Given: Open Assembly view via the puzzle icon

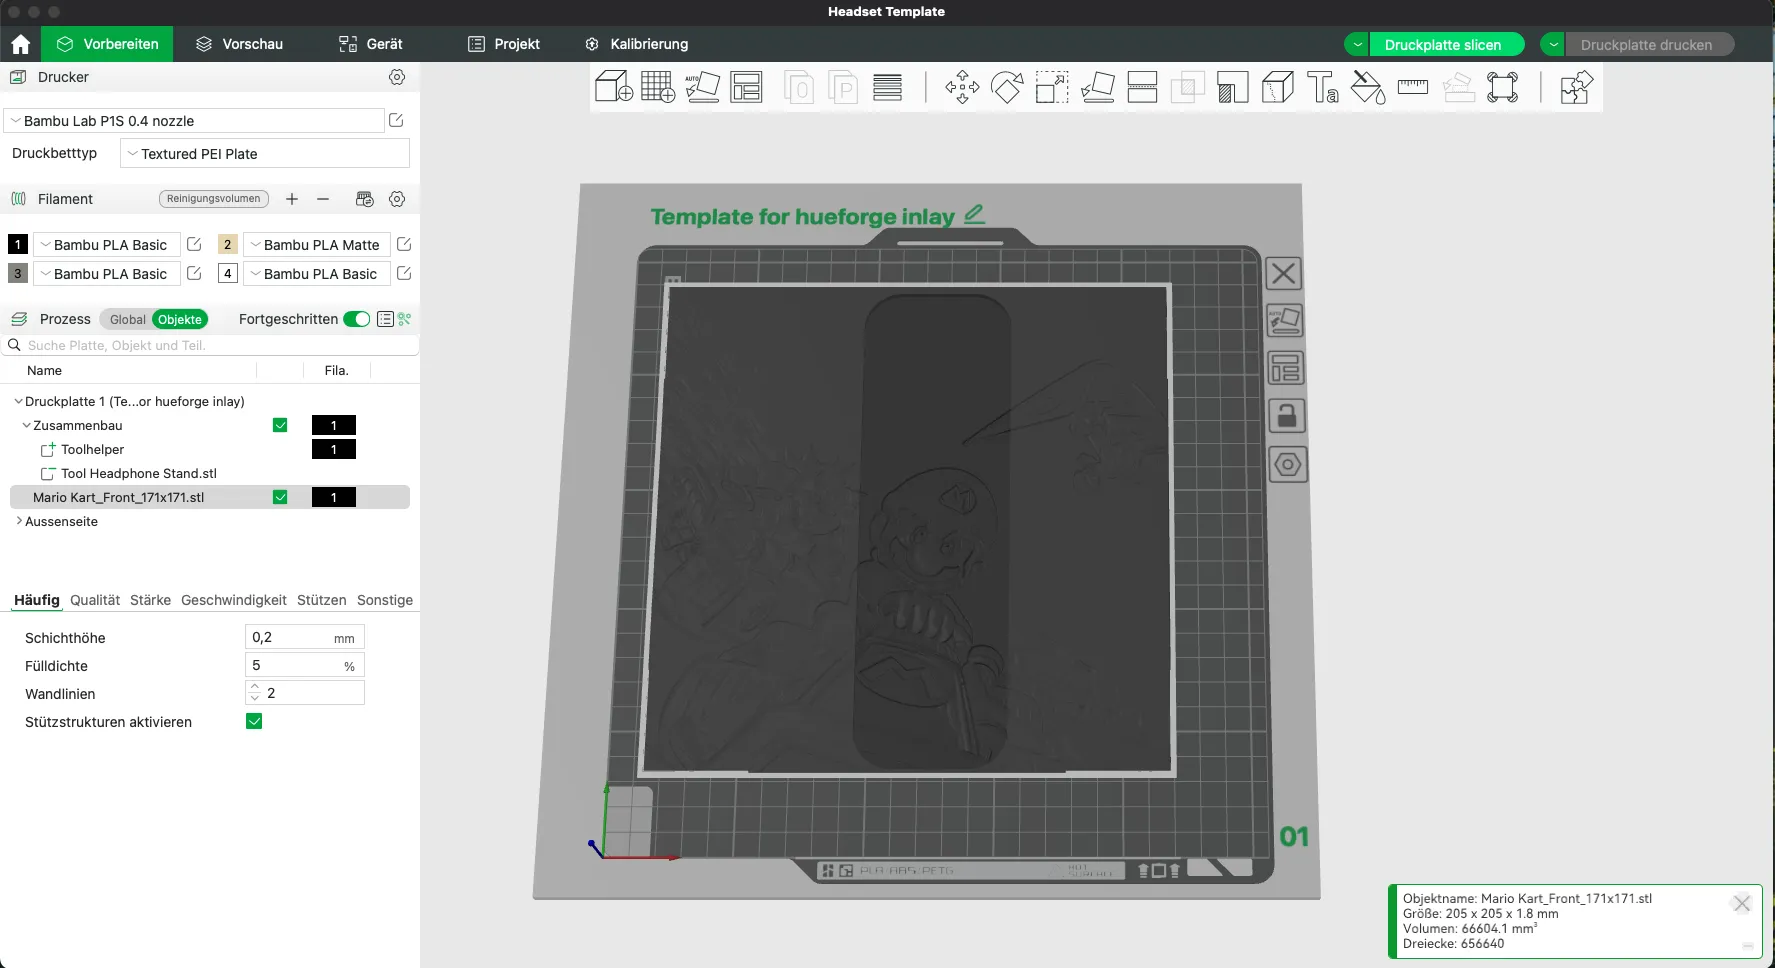Looking at the screenshot, I should (x=1576, y=88).
